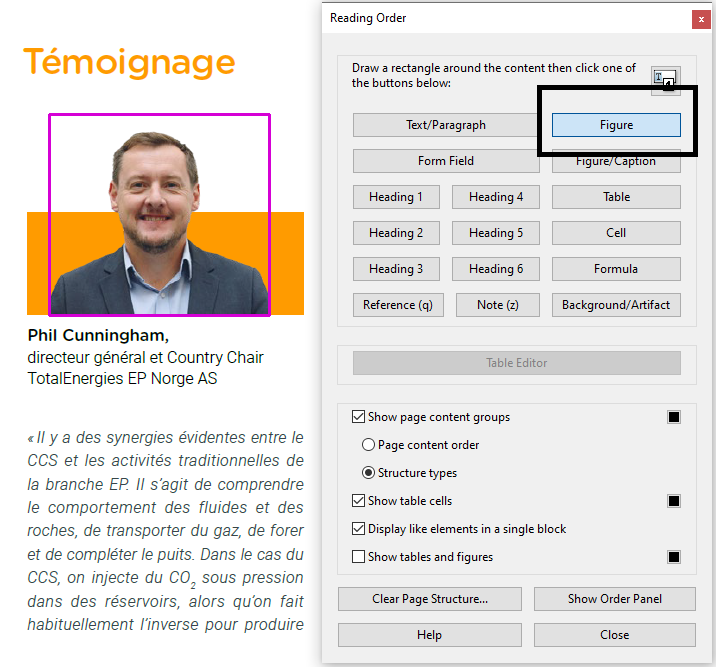The width and height of the screenshot is (716, 667).
Task: Tag selection as Text/Paragraph
Action: (x=446, y=125)
